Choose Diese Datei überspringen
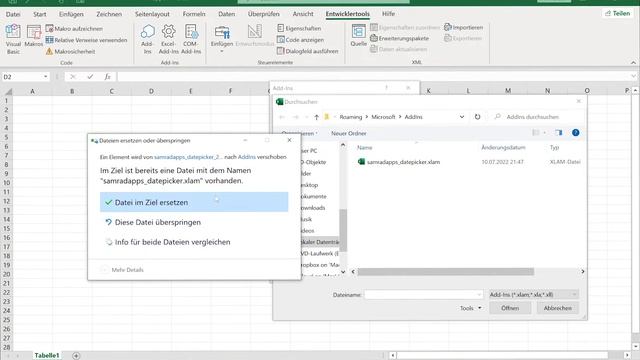 pyautogui.click(x=194, y=222)
